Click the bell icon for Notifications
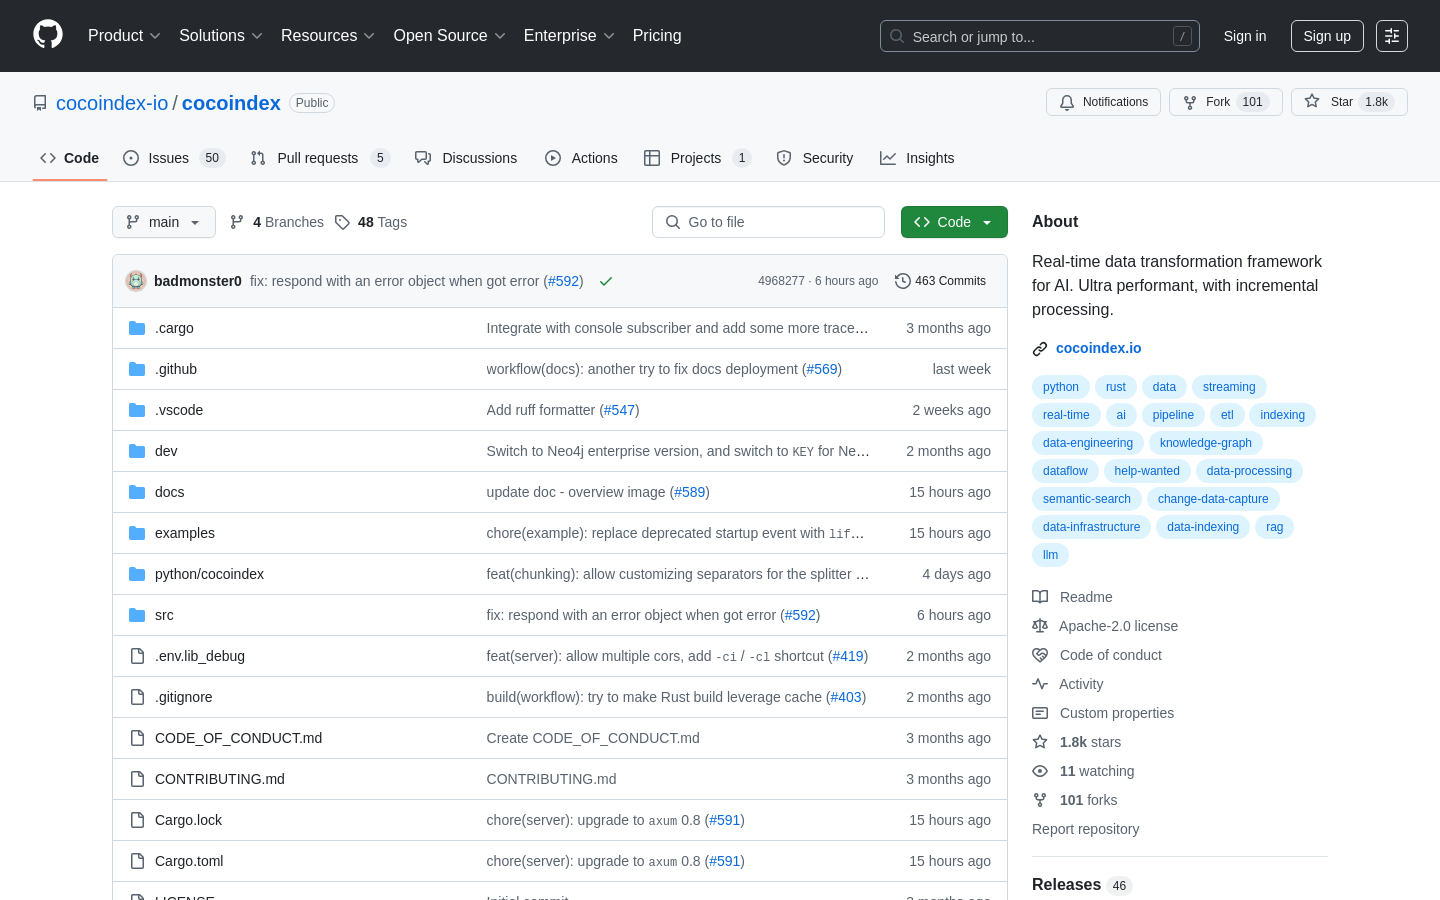 tap(1067, 102)
